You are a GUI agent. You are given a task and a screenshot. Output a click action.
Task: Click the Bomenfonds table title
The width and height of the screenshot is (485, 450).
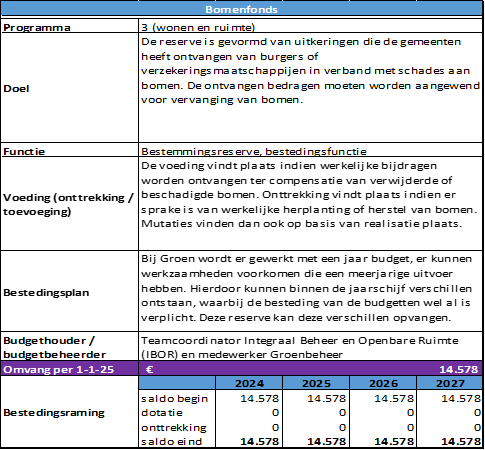(x=241, y=9)
